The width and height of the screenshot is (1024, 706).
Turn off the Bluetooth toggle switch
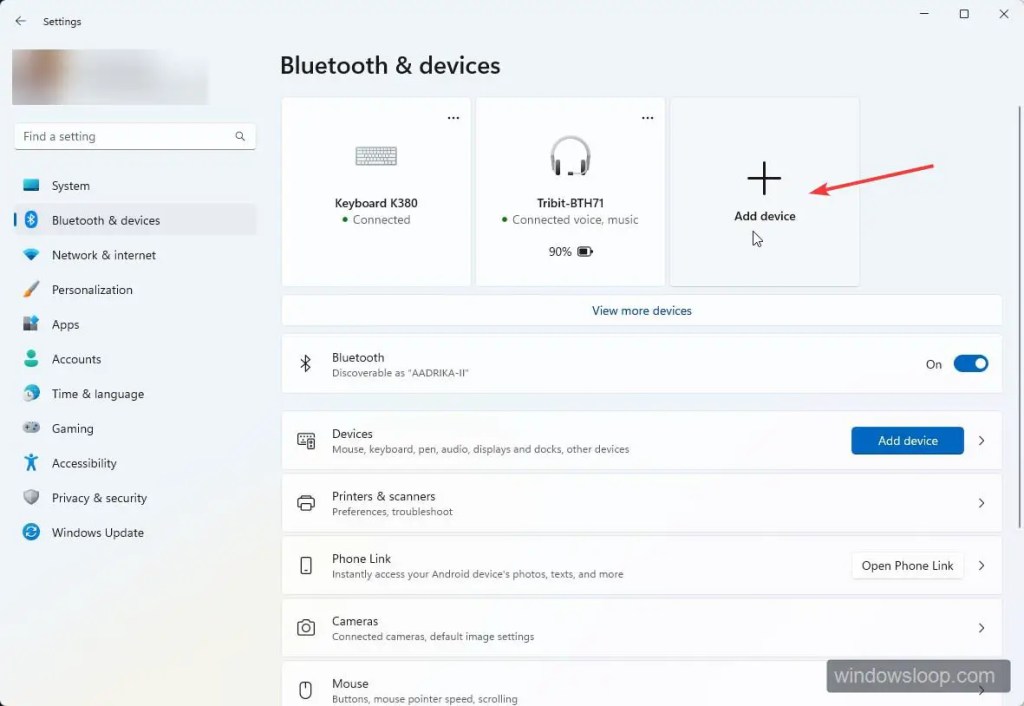[x=970, y=364]
